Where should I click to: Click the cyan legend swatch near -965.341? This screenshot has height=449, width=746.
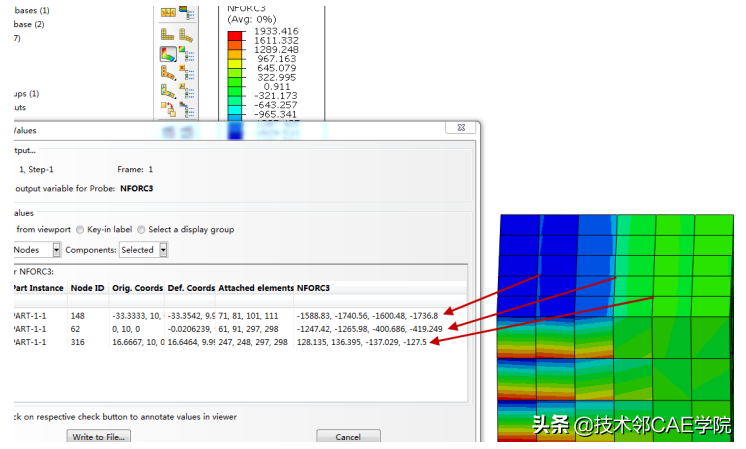tap(235, 110)
